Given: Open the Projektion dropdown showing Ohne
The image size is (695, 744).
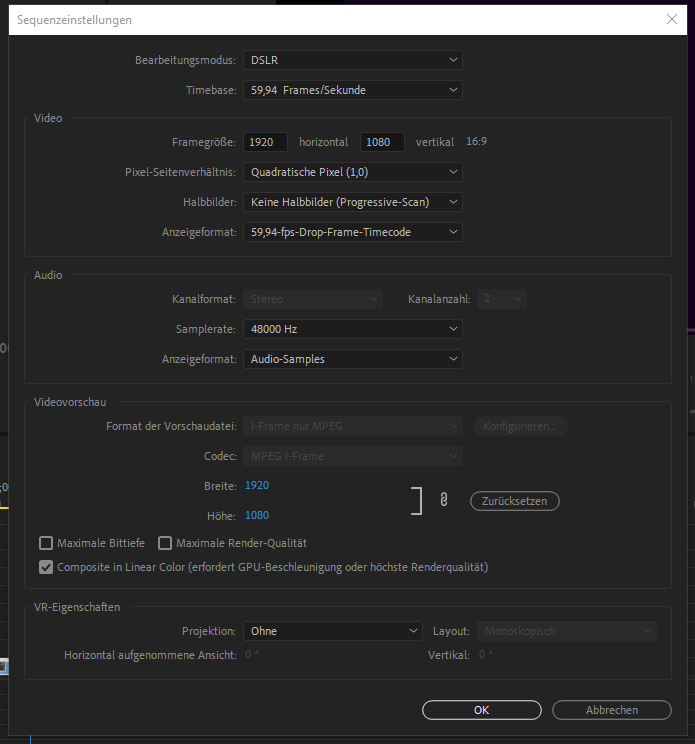Looking at the screenshot, I should click(x=333, y=631).
